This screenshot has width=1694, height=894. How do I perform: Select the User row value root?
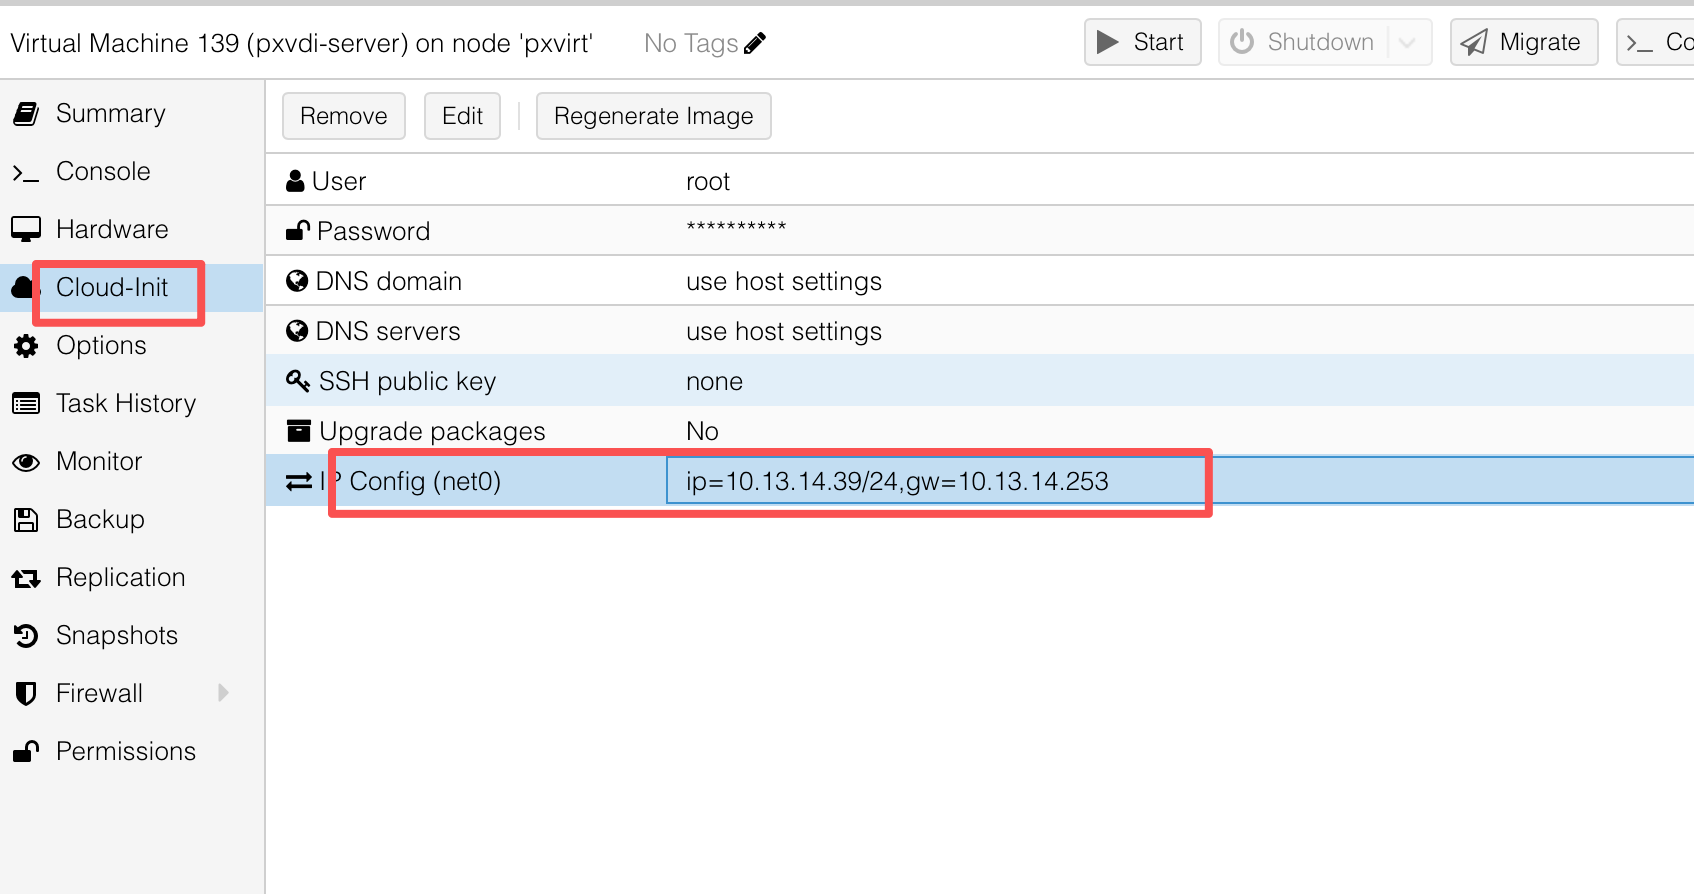(x=708, y=181)
